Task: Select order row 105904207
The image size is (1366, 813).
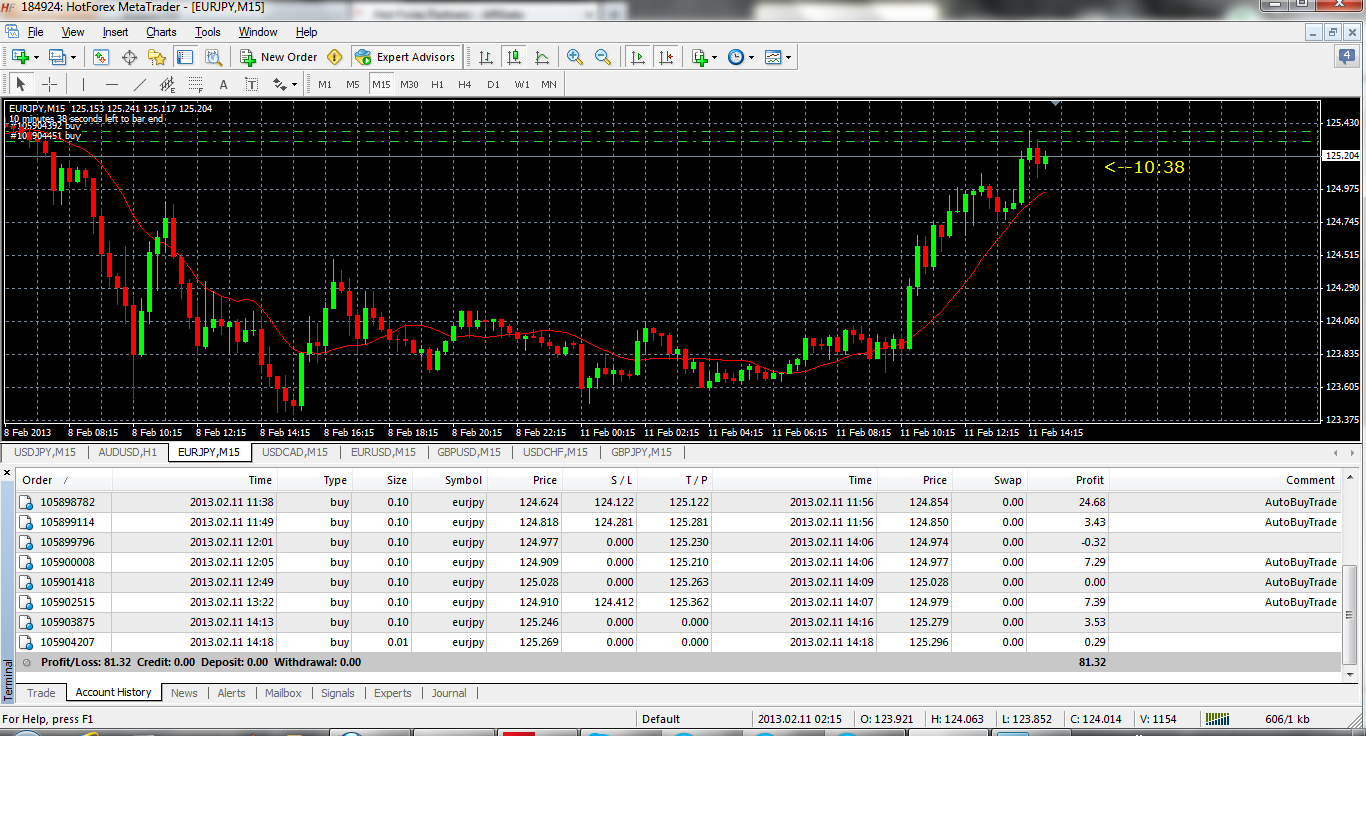Action: pos(679,642)
